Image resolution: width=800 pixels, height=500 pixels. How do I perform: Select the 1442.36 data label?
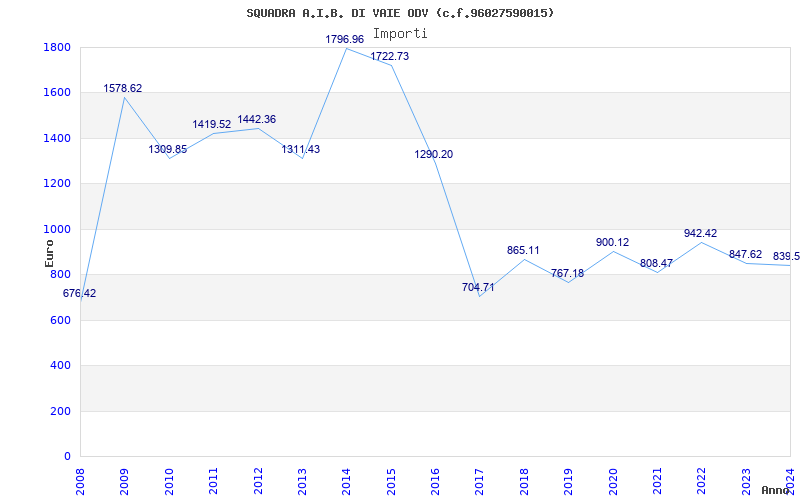[x=257, y=119]
